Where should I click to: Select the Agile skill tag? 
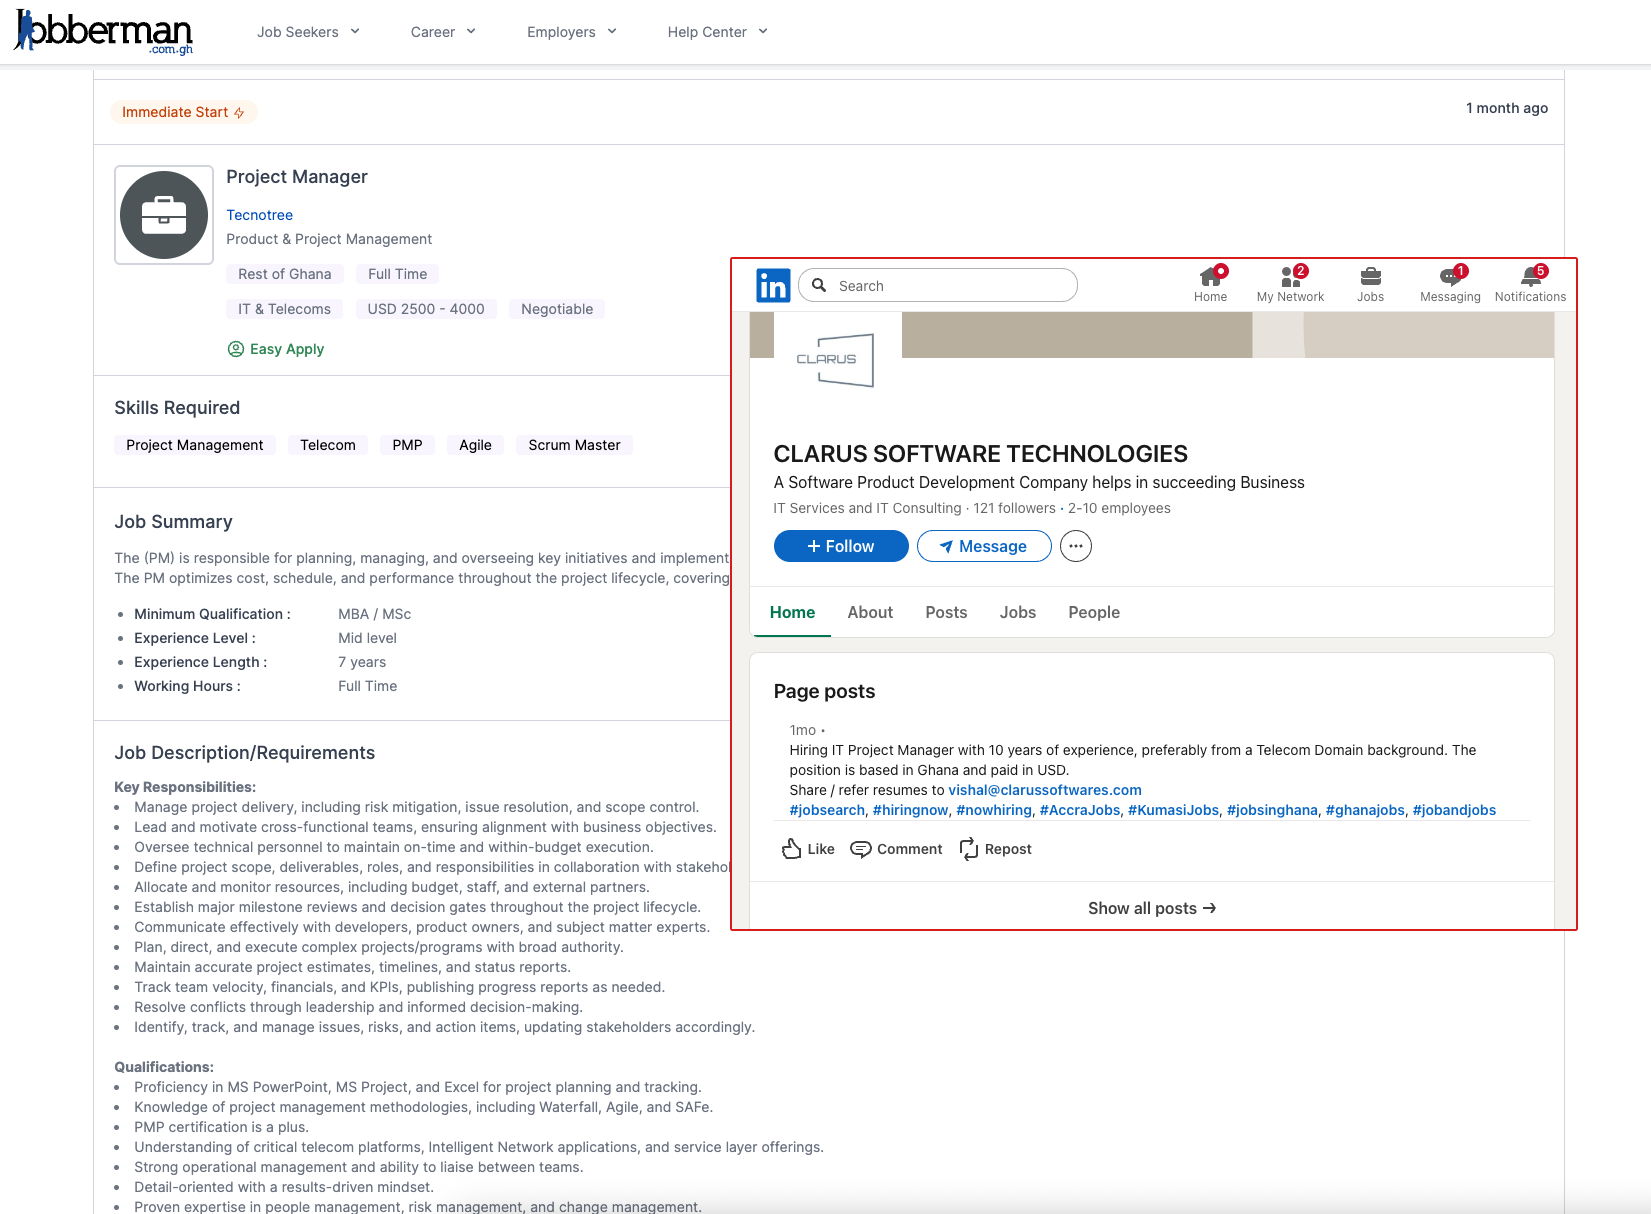(475, 445)
